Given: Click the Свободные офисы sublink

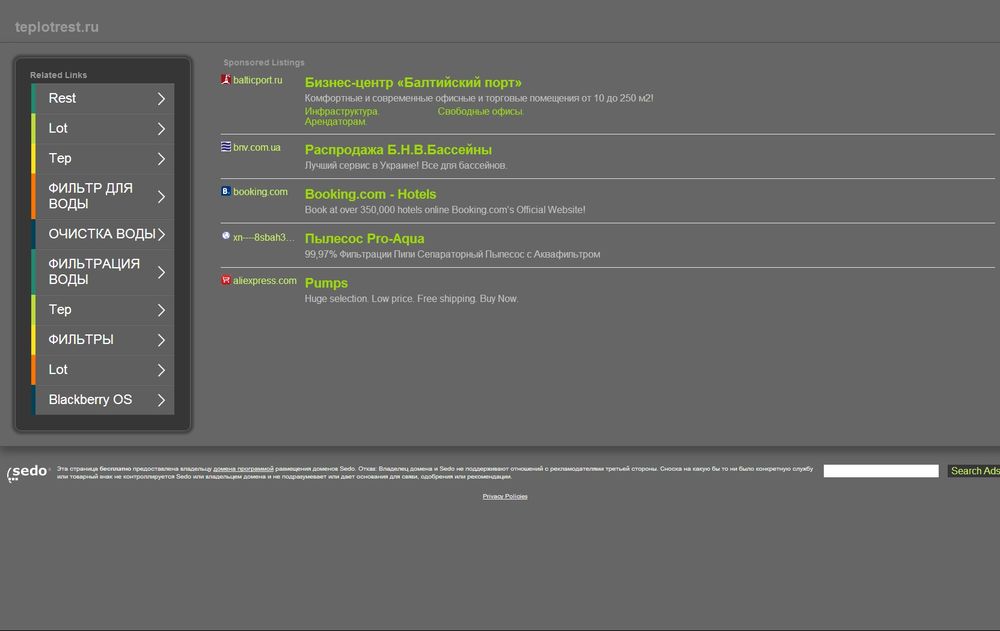Looking at the screenshot, I should (480, 111).
